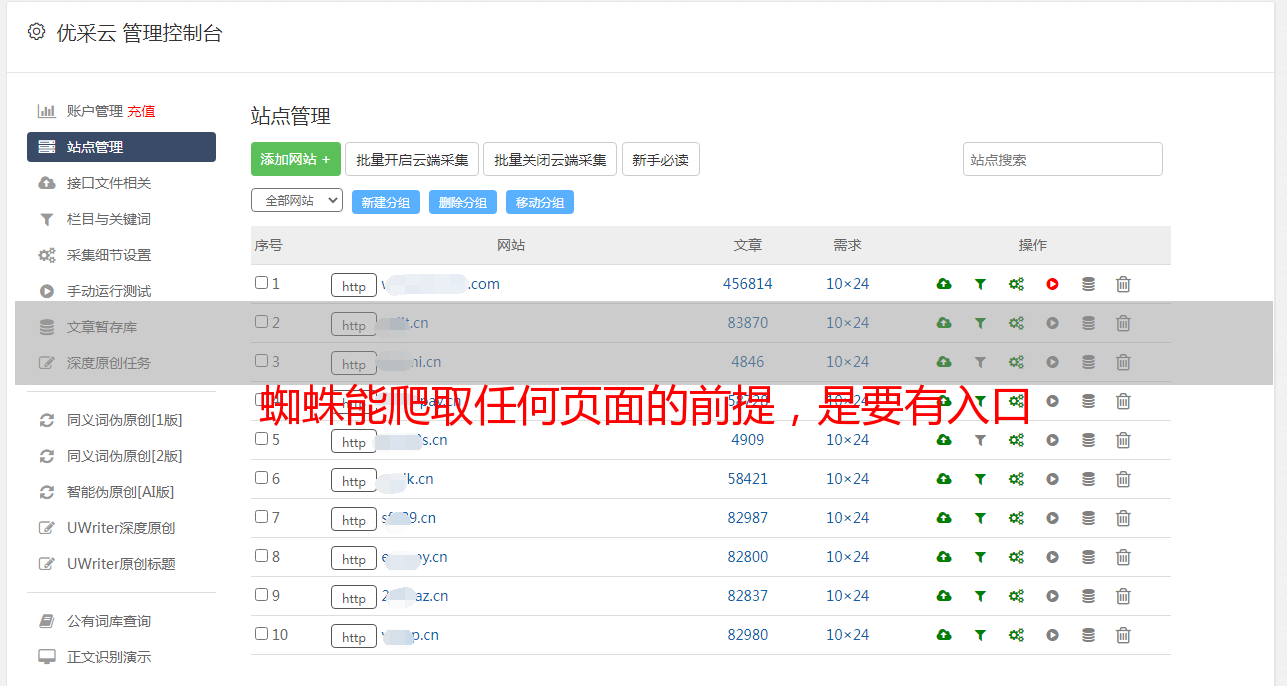Tick the checkbox for row 2
The width and height of the screenshot is (1287, 686).
[x=261, y=322]
